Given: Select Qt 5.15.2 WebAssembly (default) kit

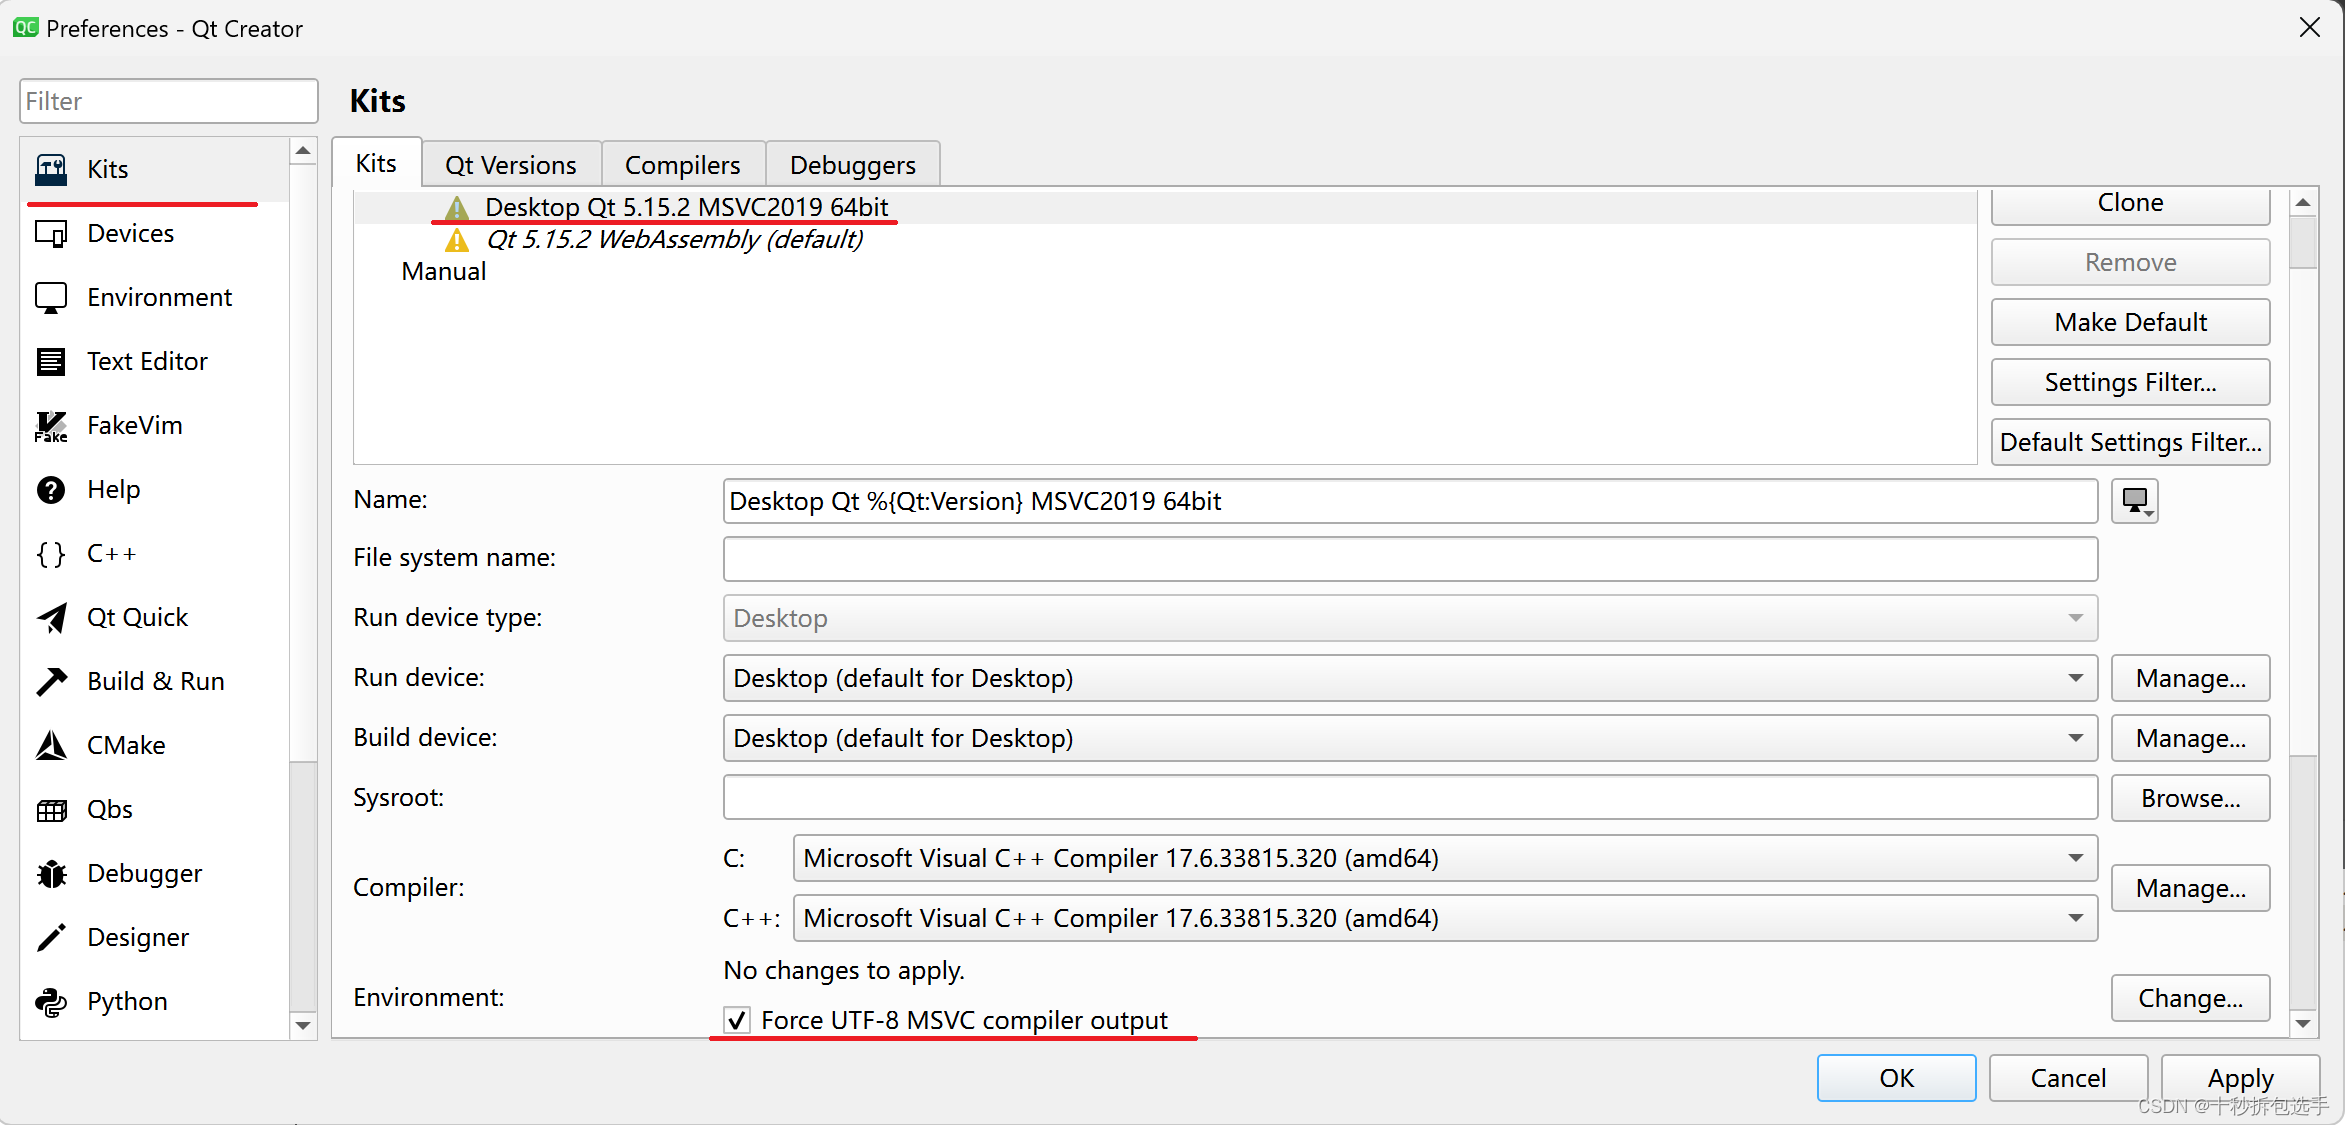Looking at the screenshot, I should (x=675, y=239).
